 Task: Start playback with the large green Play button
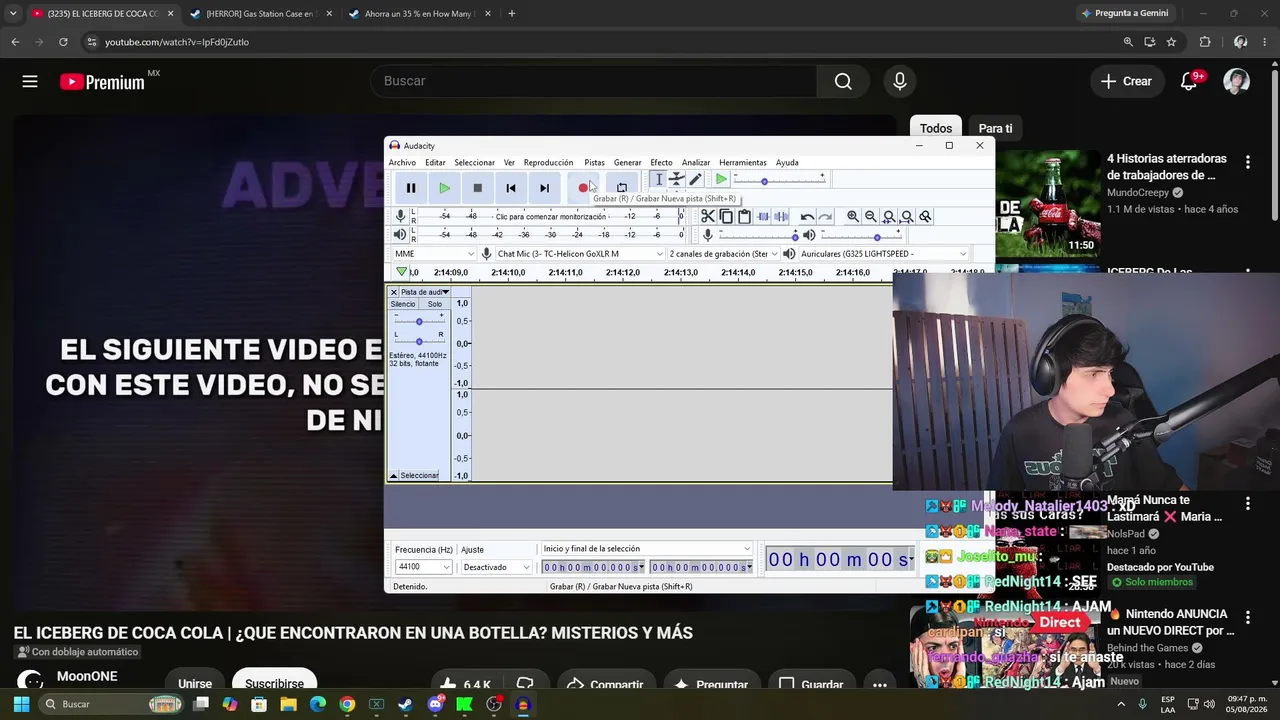pos(444,188)
